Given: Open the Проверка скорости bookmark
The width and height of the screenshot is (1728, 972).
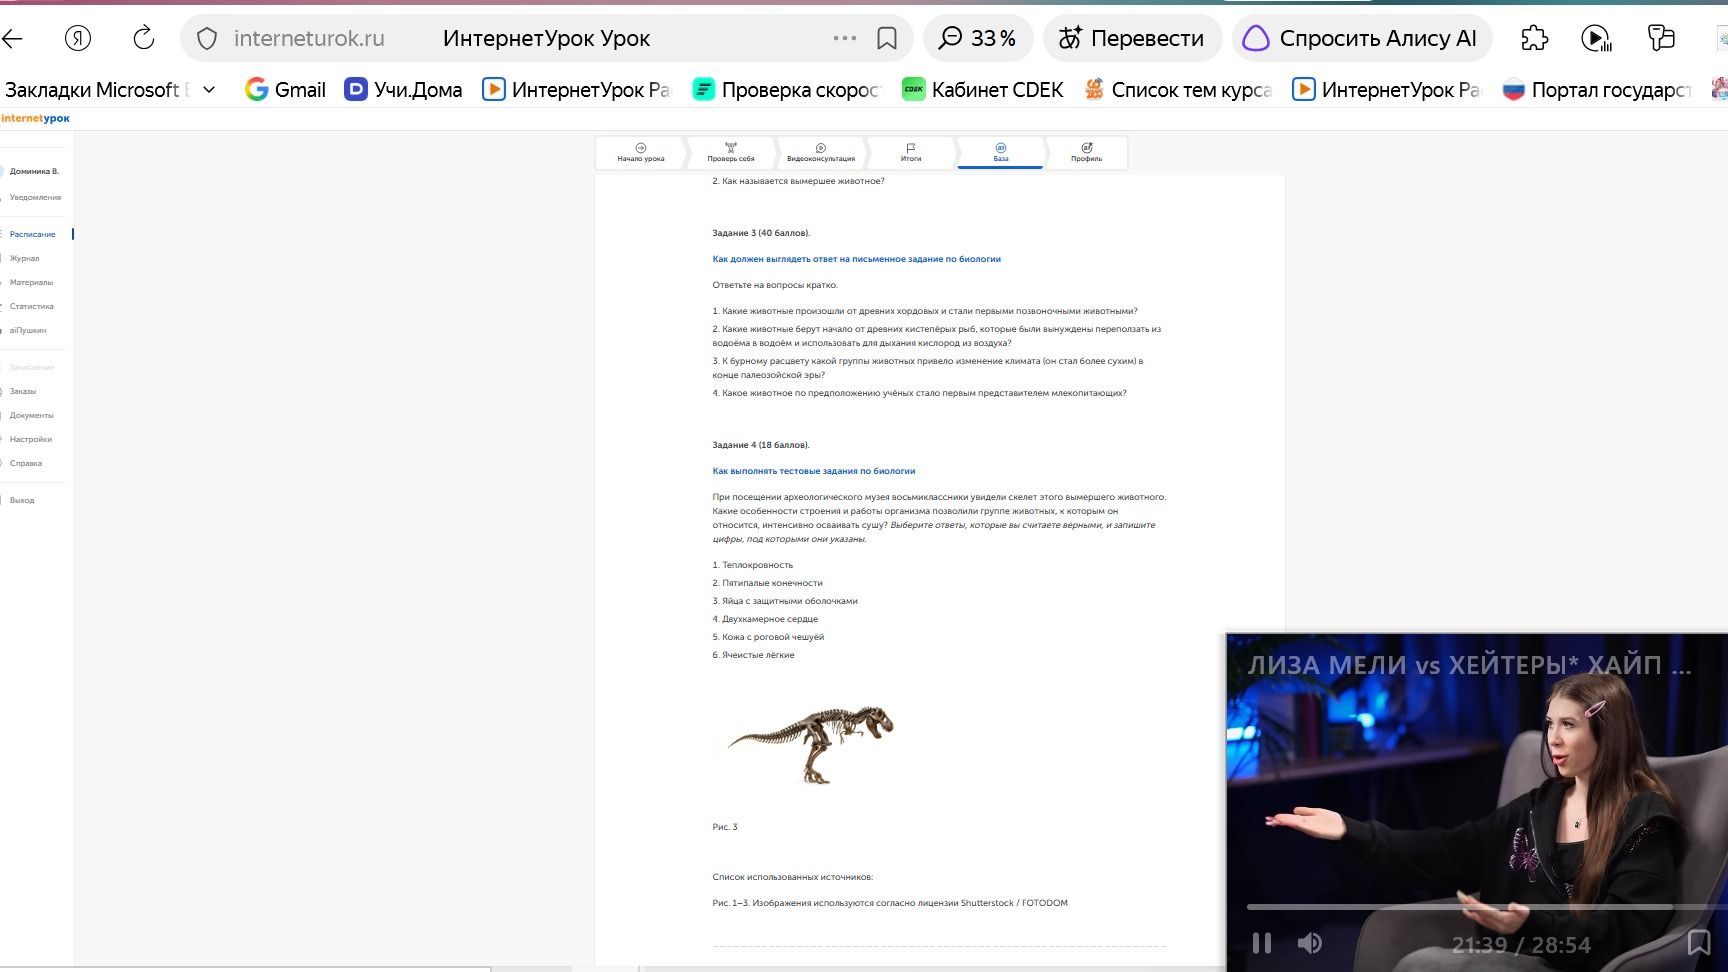Looking at the screenshot, I should pos(786,90).
